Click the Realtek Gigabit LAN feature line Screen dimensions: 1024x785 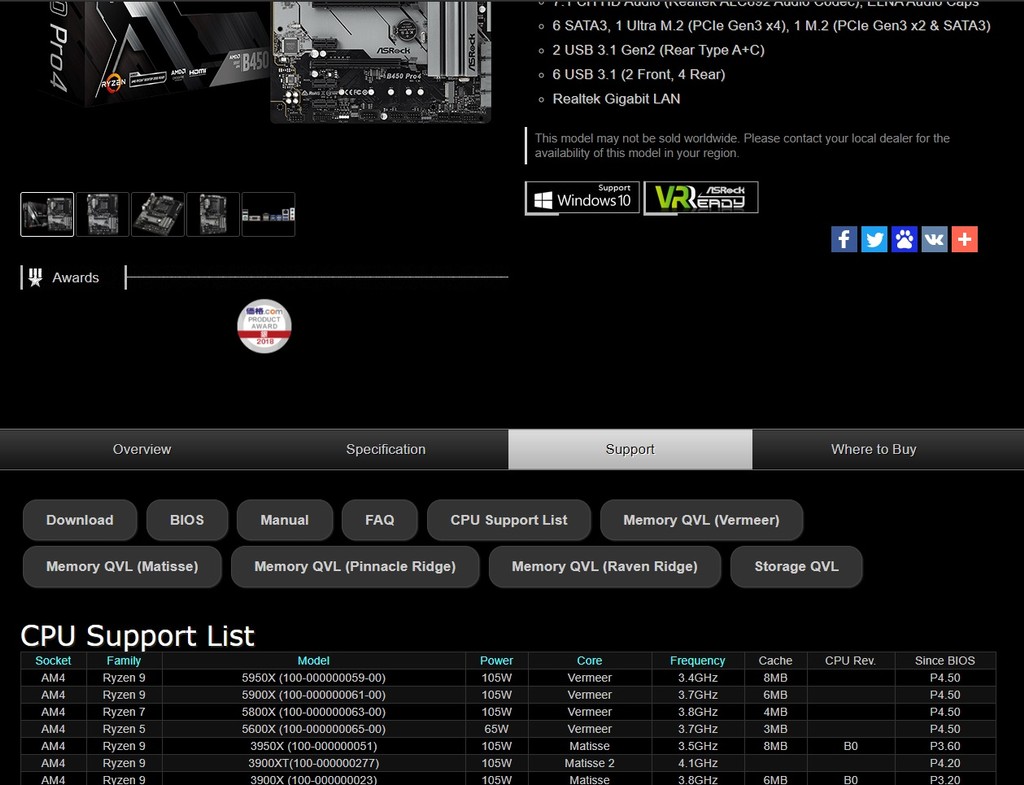(616, 99)
